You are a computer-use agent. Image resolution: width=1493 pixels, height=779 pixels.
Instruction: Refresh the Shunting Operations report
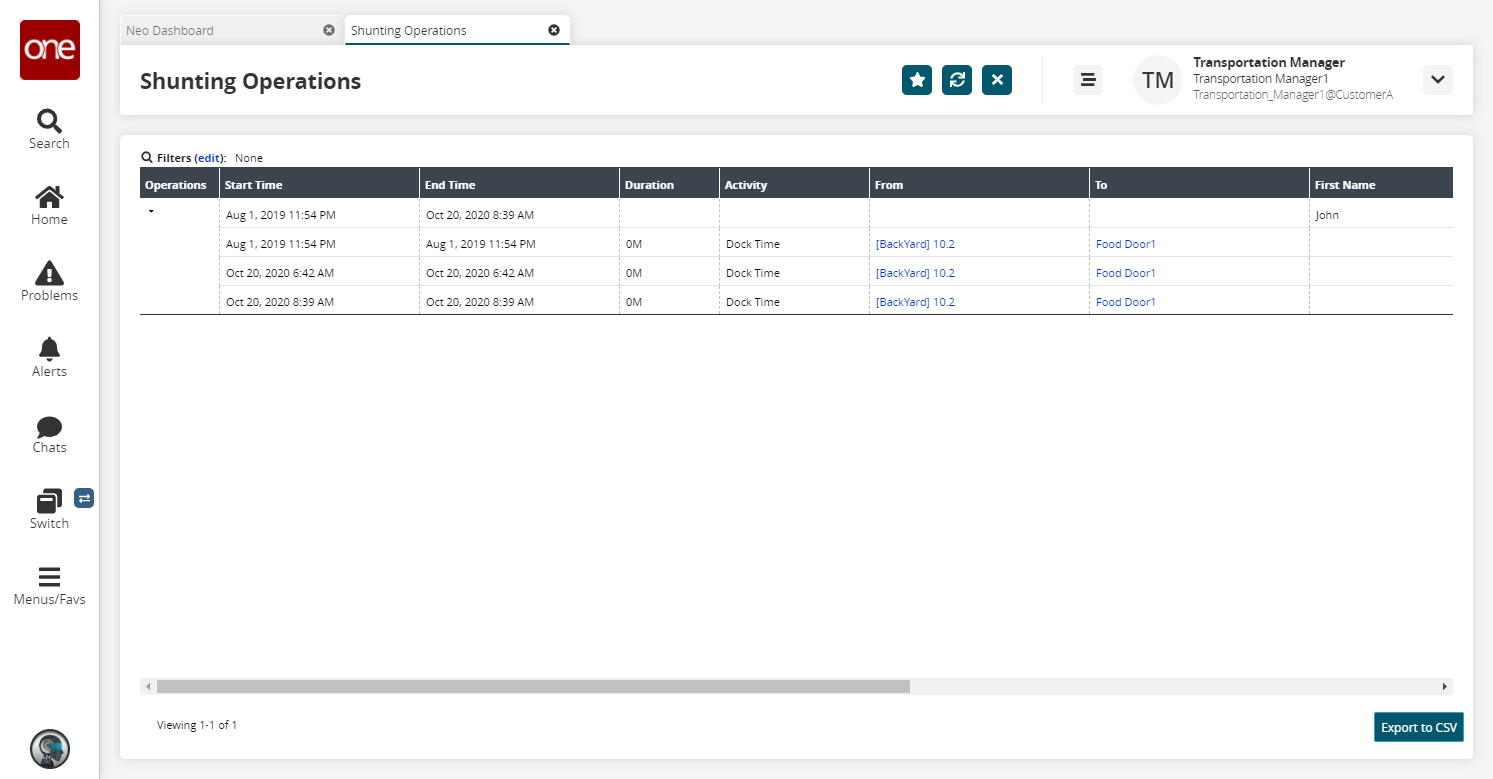point(957,80)
